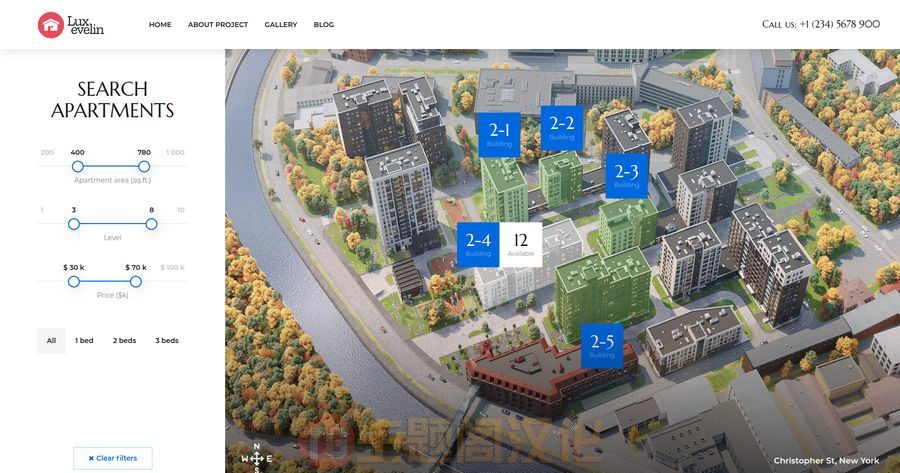Open the Blog menu item
Image resolution: width=900 pixels, height=473 pixels.
tap(324, 25)
